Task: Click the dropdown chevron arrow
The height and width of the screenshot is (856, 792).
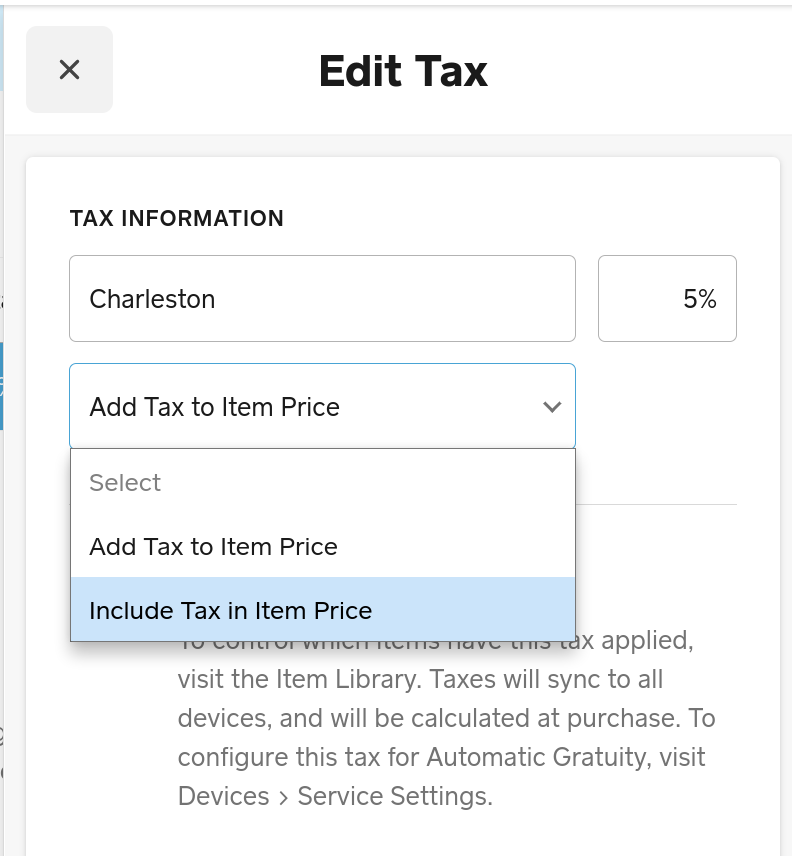Action: tap(551, 407)
